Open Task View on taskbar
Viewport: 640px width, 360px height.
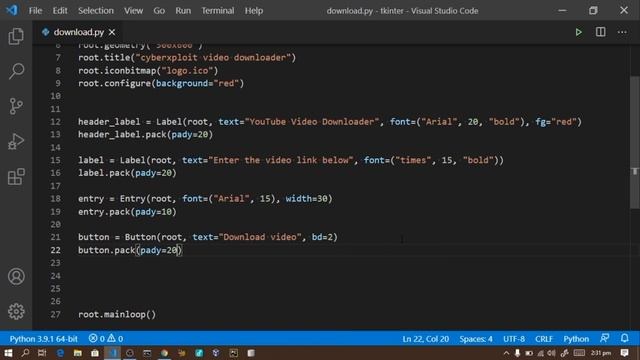(x=42, y=353)
